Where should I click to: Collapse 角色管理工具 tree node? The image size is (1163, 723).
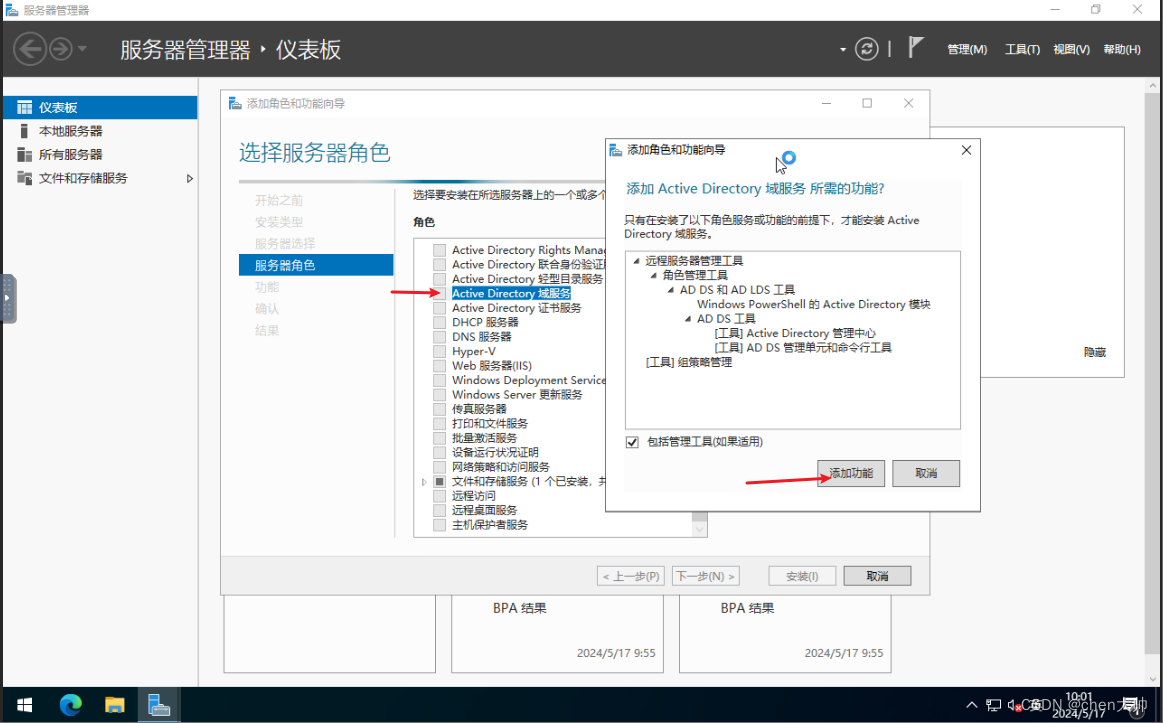[653, 275]
